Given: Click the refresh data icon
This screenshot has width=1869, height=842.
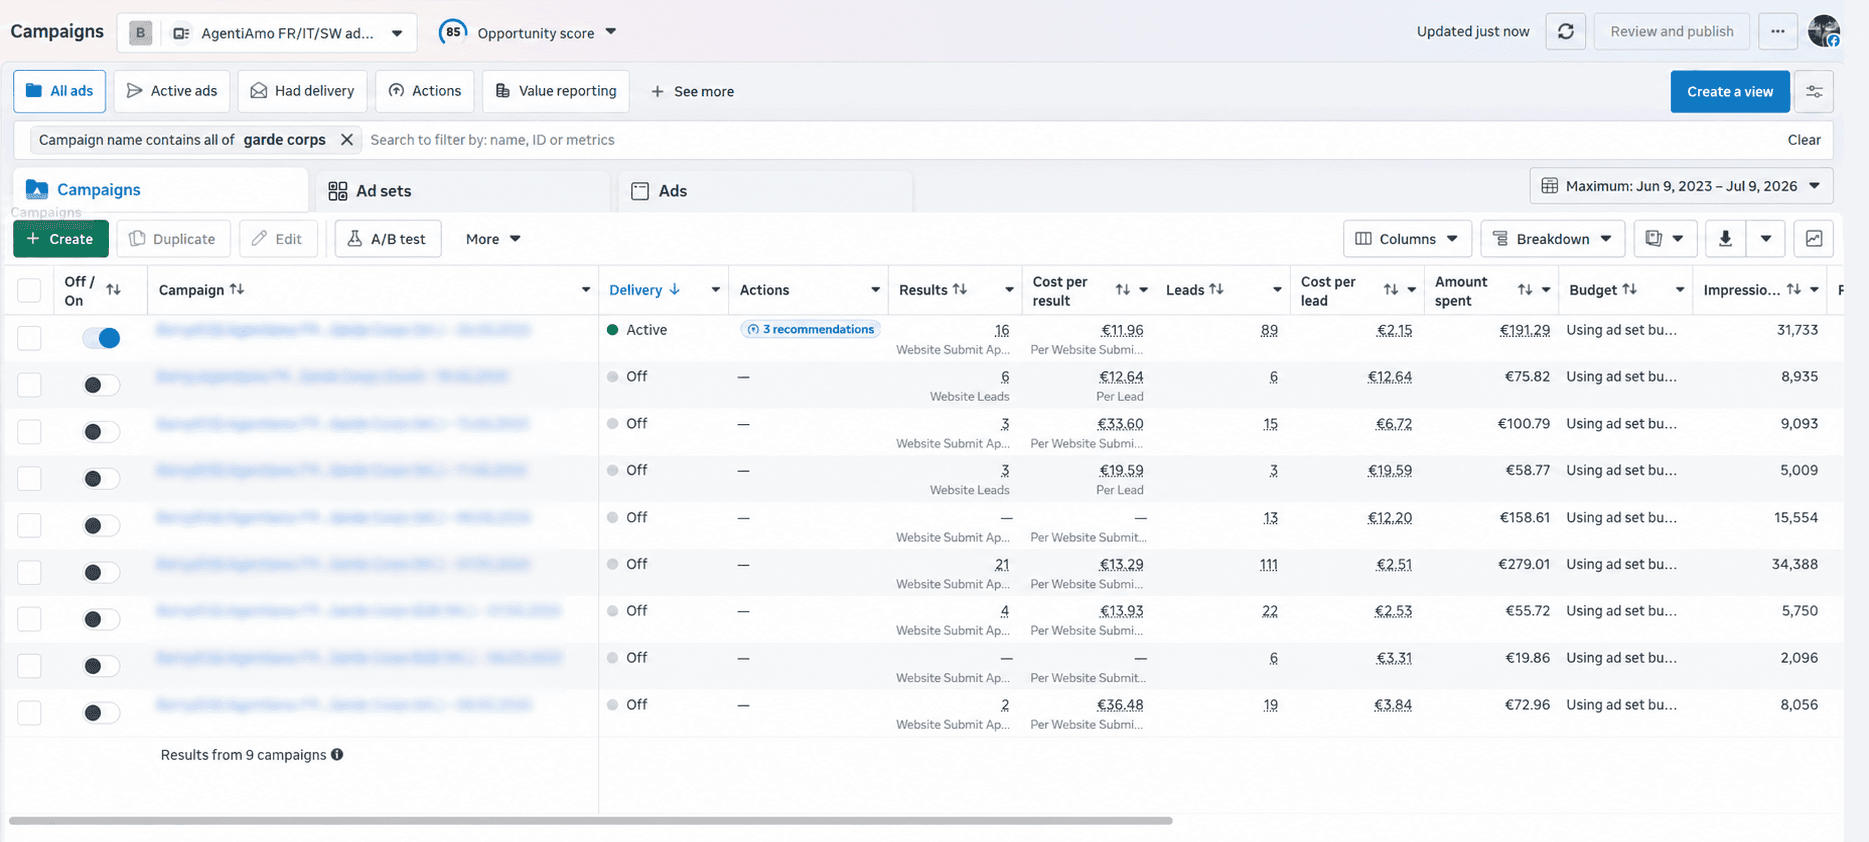Looking at the screenshot, I should tap(1565, 32).
